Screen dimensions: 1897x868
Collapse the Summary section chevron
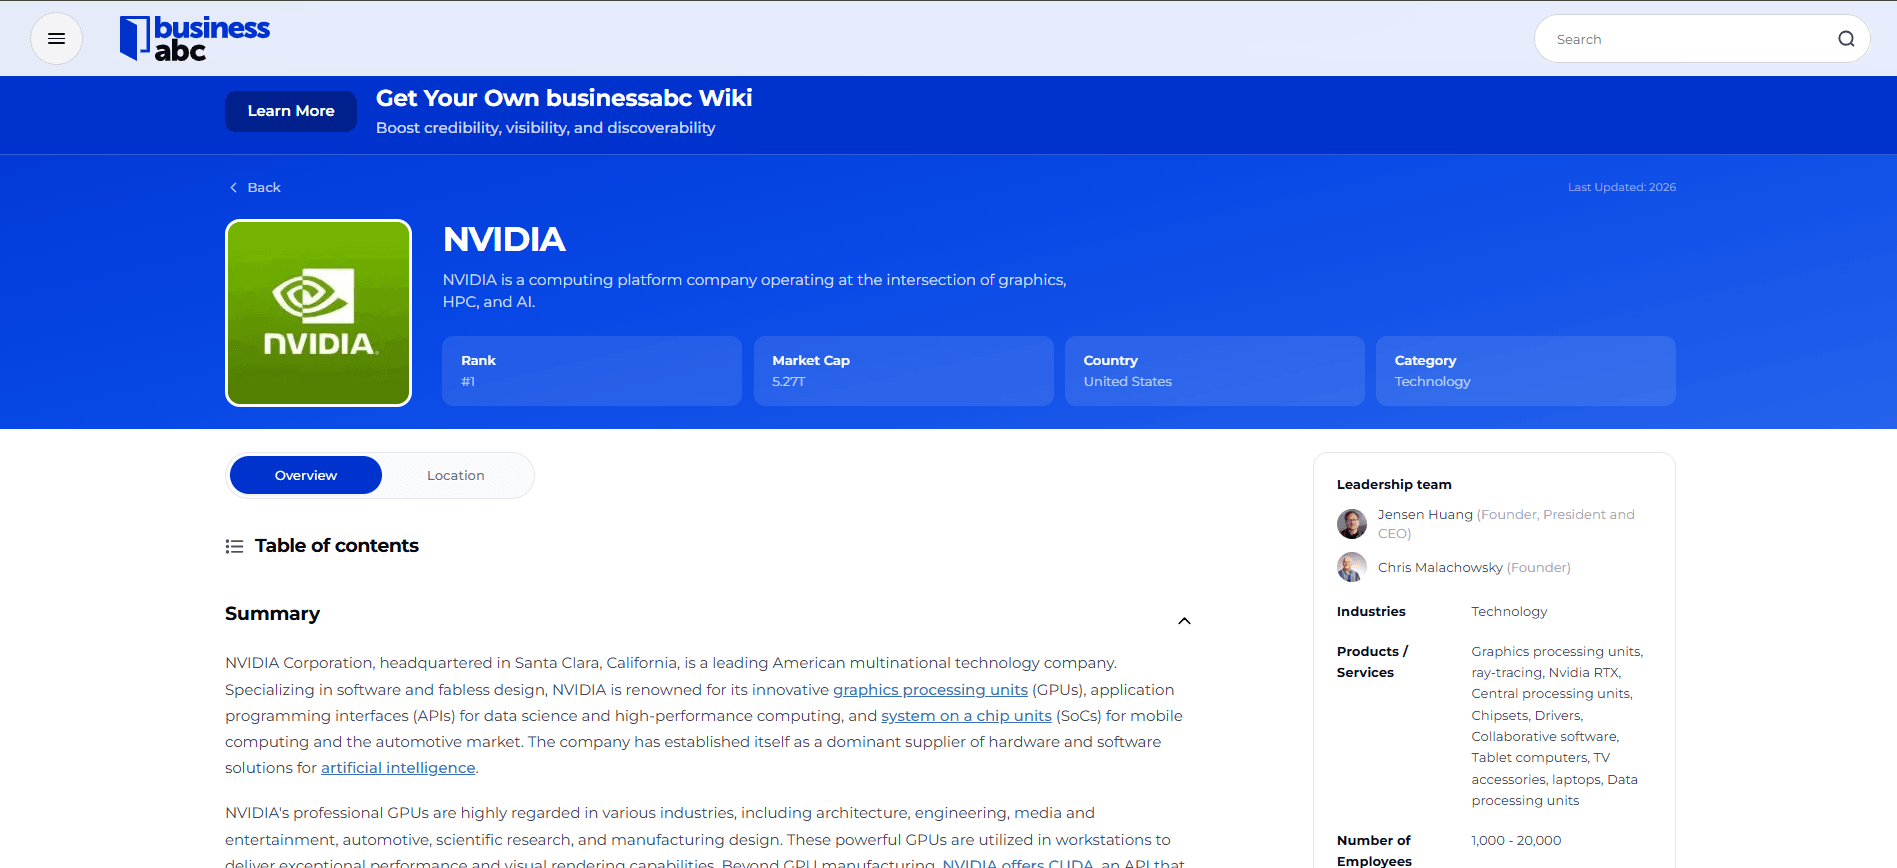[1184, 621]
